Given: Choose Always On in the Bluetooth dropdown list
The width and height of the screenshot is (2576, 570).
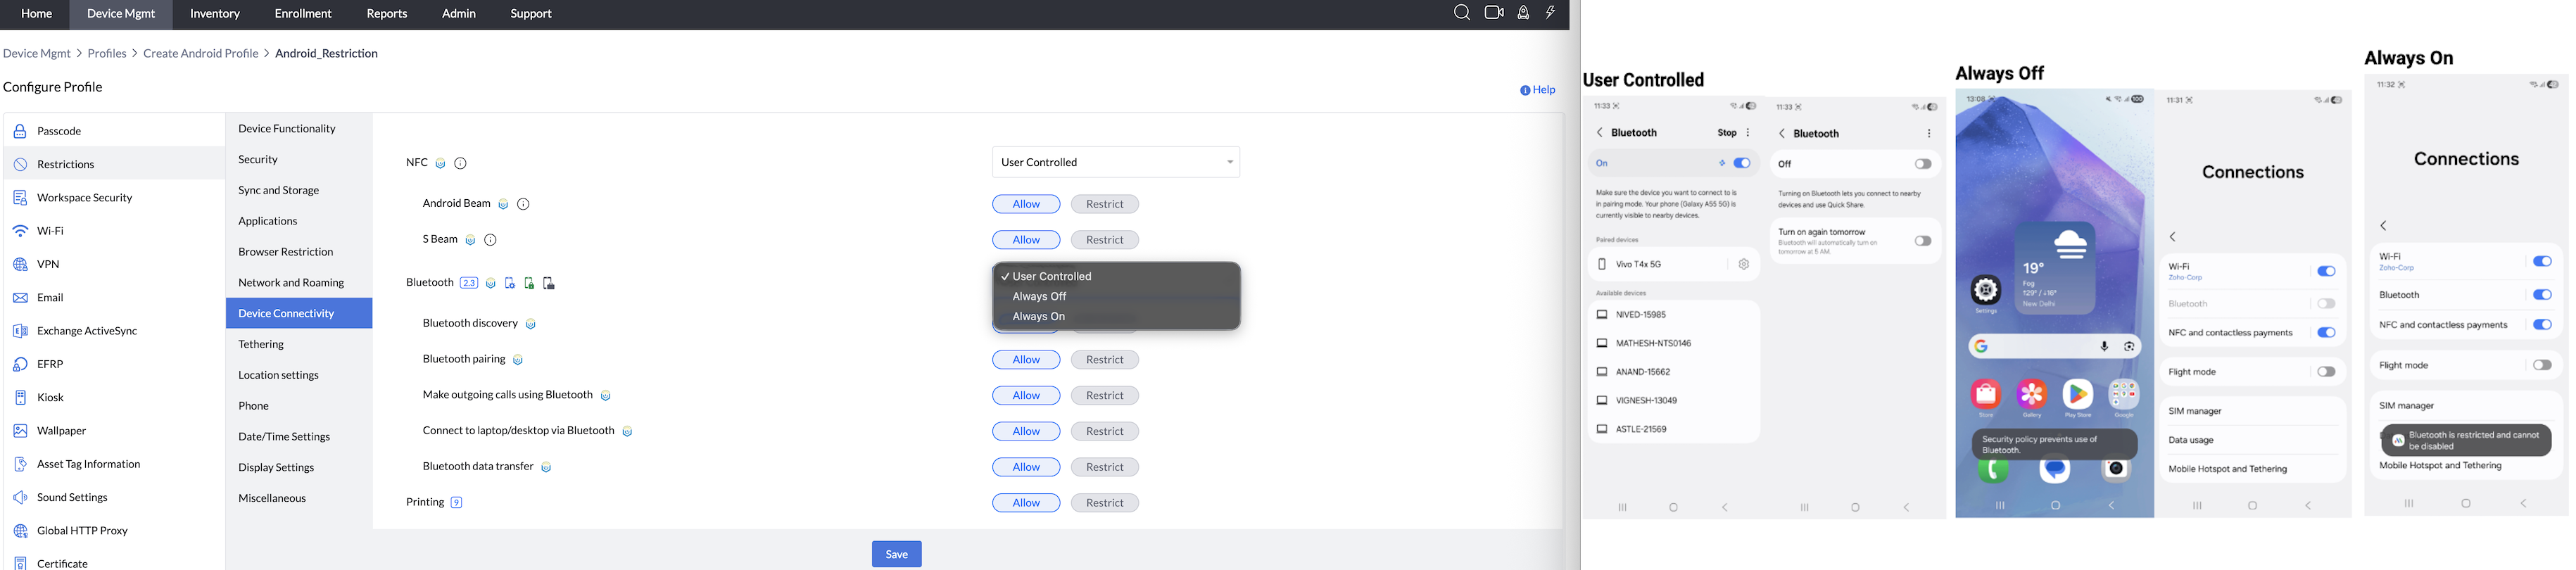Looking at the screenshot, I should tap(1116, 317).
